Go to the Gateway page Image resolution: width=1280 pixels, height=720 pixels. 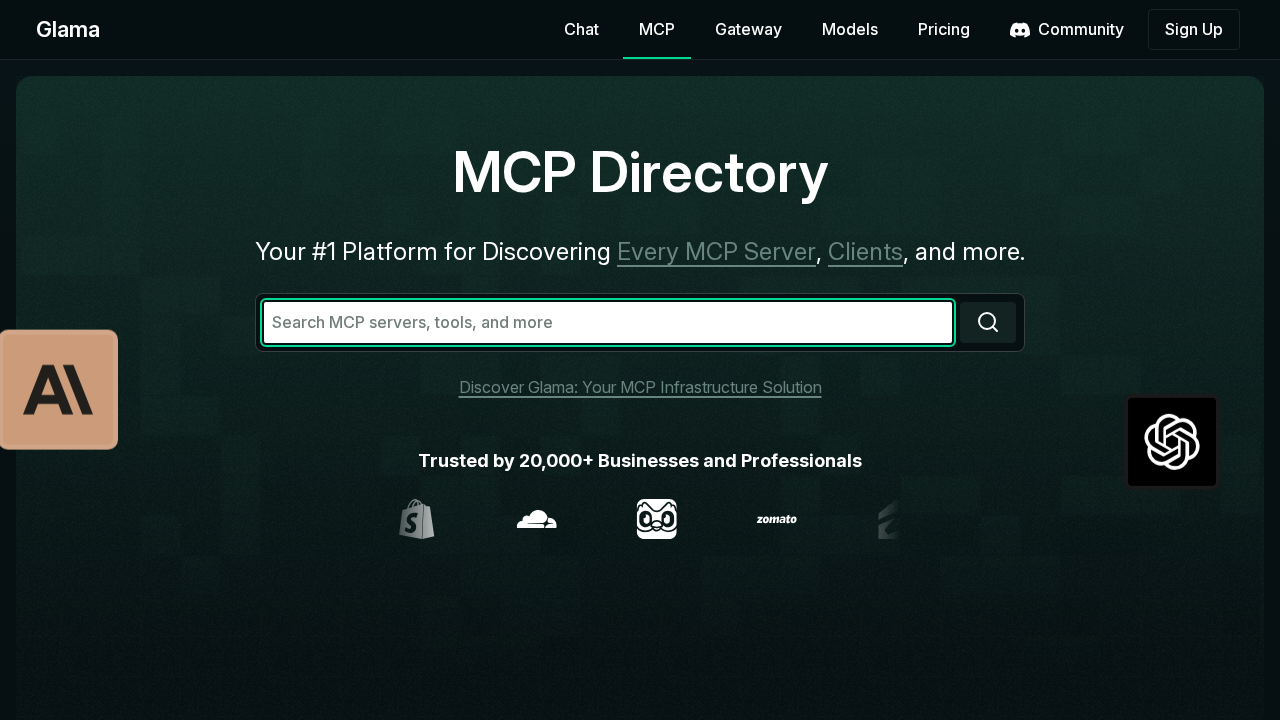coord(748,29)
